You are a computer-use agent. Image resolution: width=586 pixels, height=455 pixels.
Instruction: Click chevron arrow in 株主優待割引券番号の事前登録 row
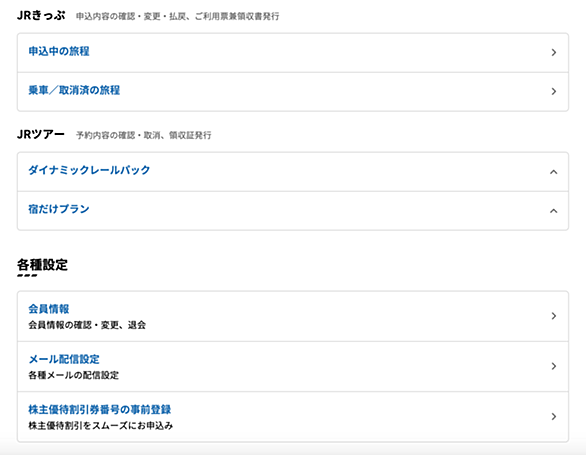click(554, 416)
